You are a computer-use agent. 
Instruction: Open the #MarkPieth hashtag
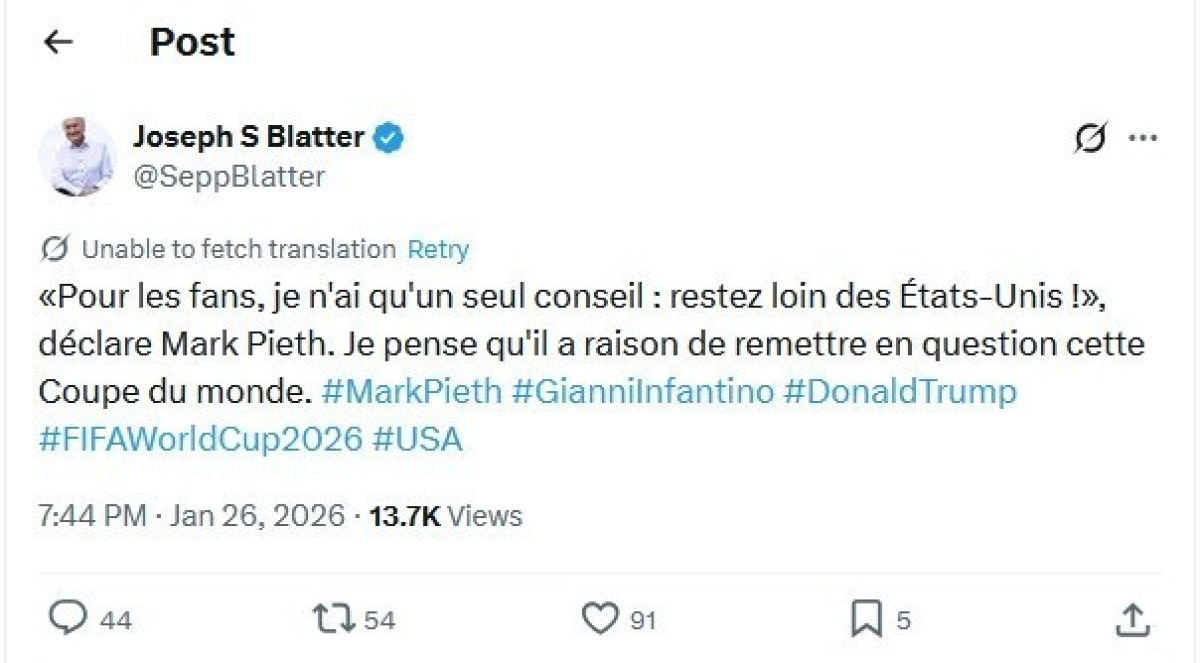click(412, 391)
